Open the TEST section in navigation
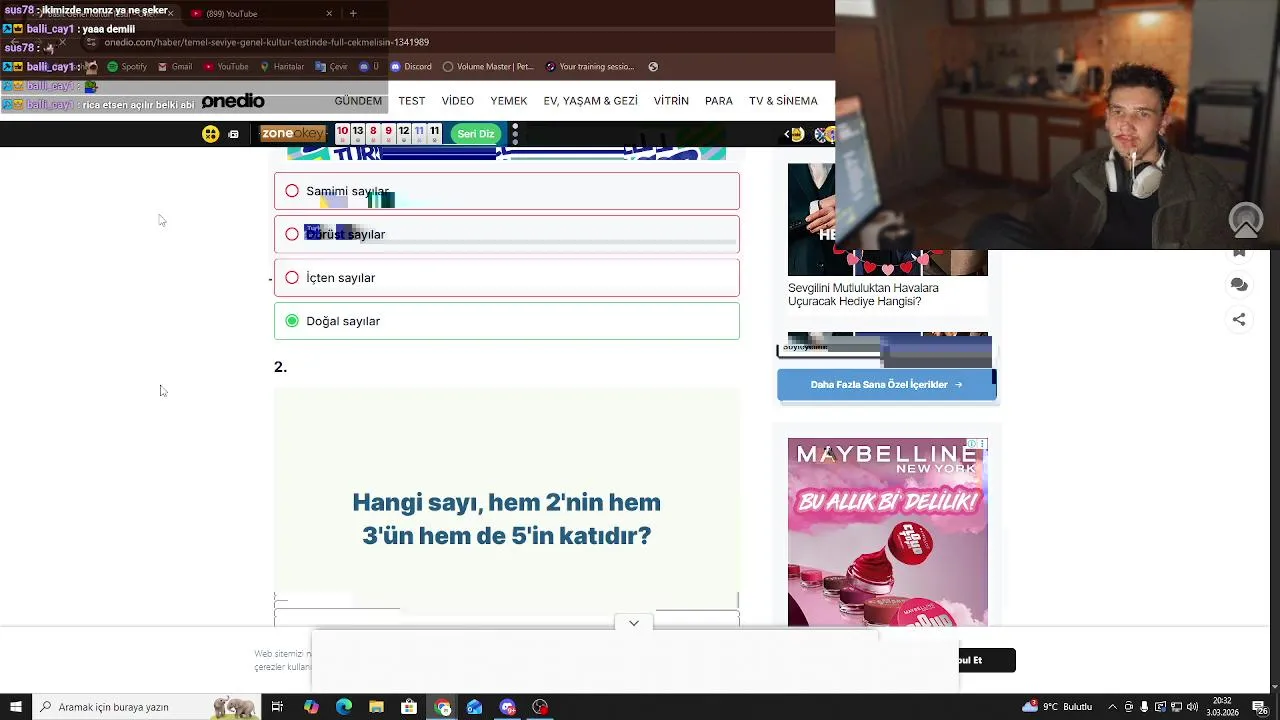The width and height of the screenshot is (1280, 720). 412,101
